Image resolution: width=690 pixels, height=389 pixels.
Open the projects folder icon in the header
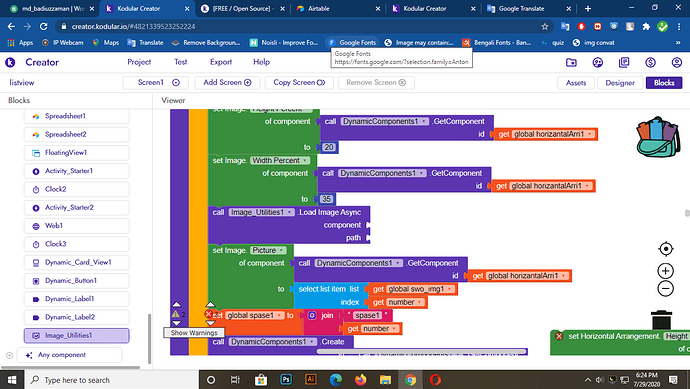(x=571, y=62)
